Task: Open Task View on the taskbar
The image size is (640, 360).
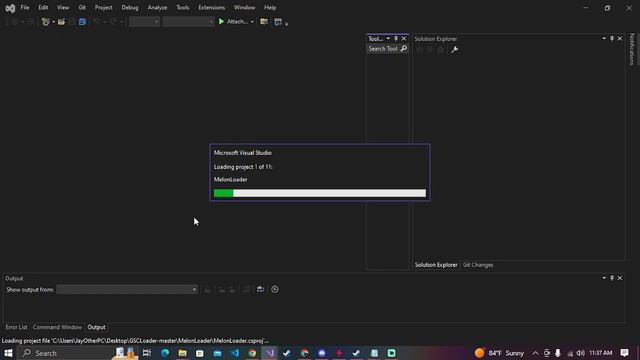Action: [x=147, y=353]
